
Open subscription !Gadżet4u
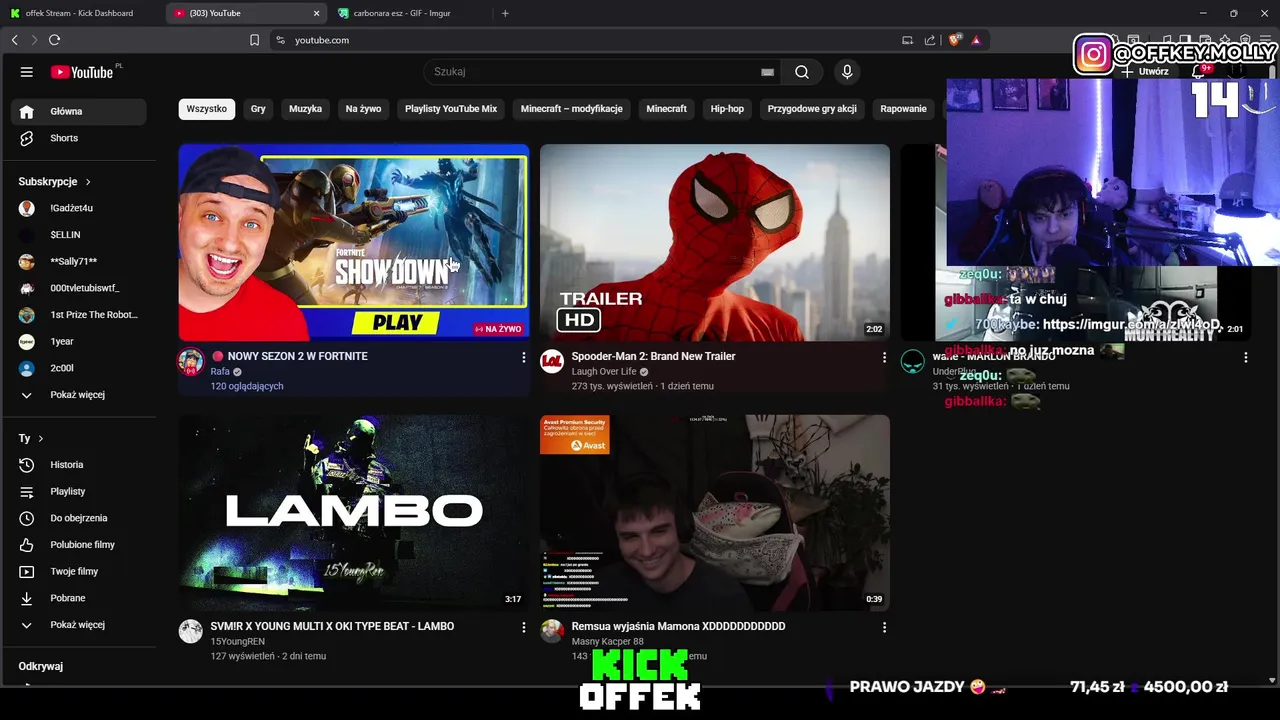tap(78, 208)
